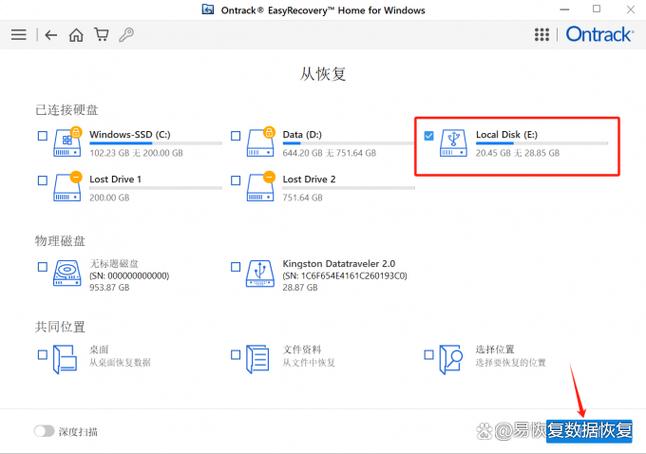Viewport: 646px width, 454px height.
Task: Click the 共同位置 section heading
Action: [x=60, y=327]
